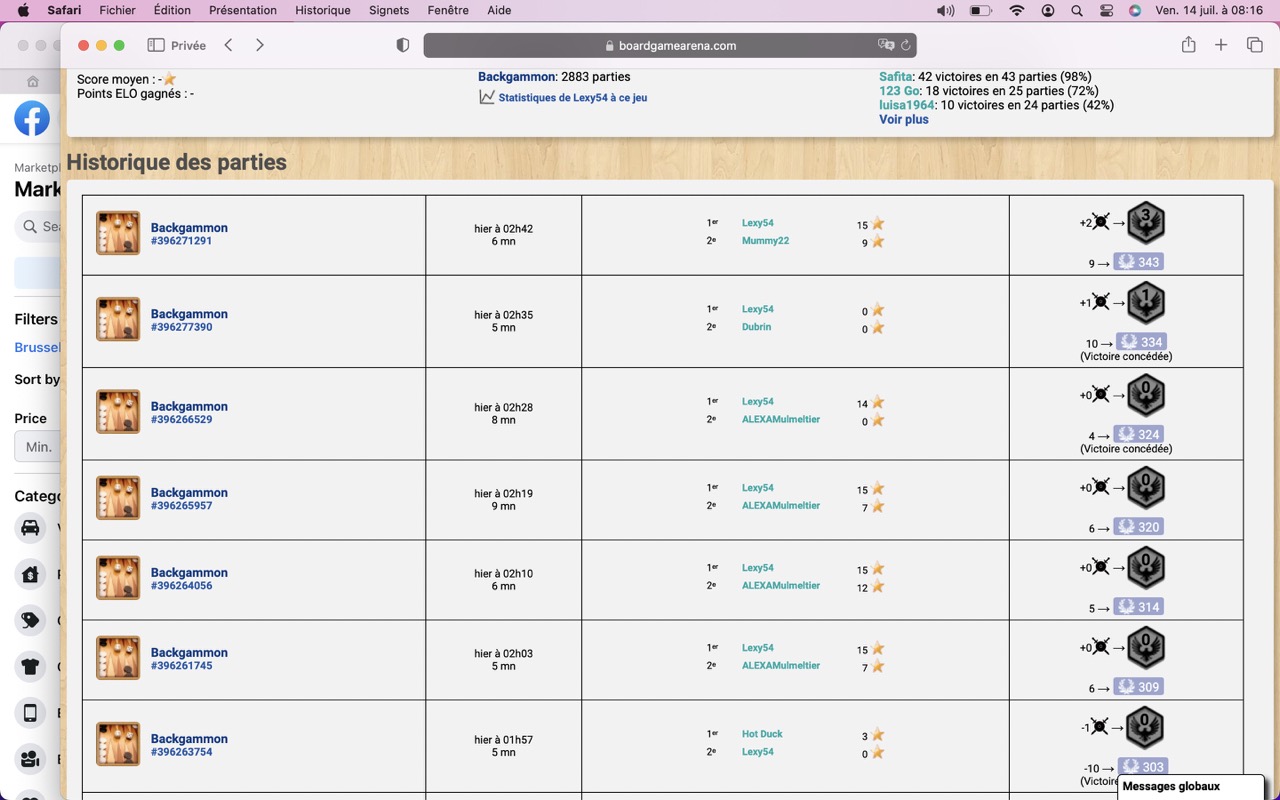Open the Historique menu in menu bar
This screenshot has height=800, width=1280.
(323, 10)
